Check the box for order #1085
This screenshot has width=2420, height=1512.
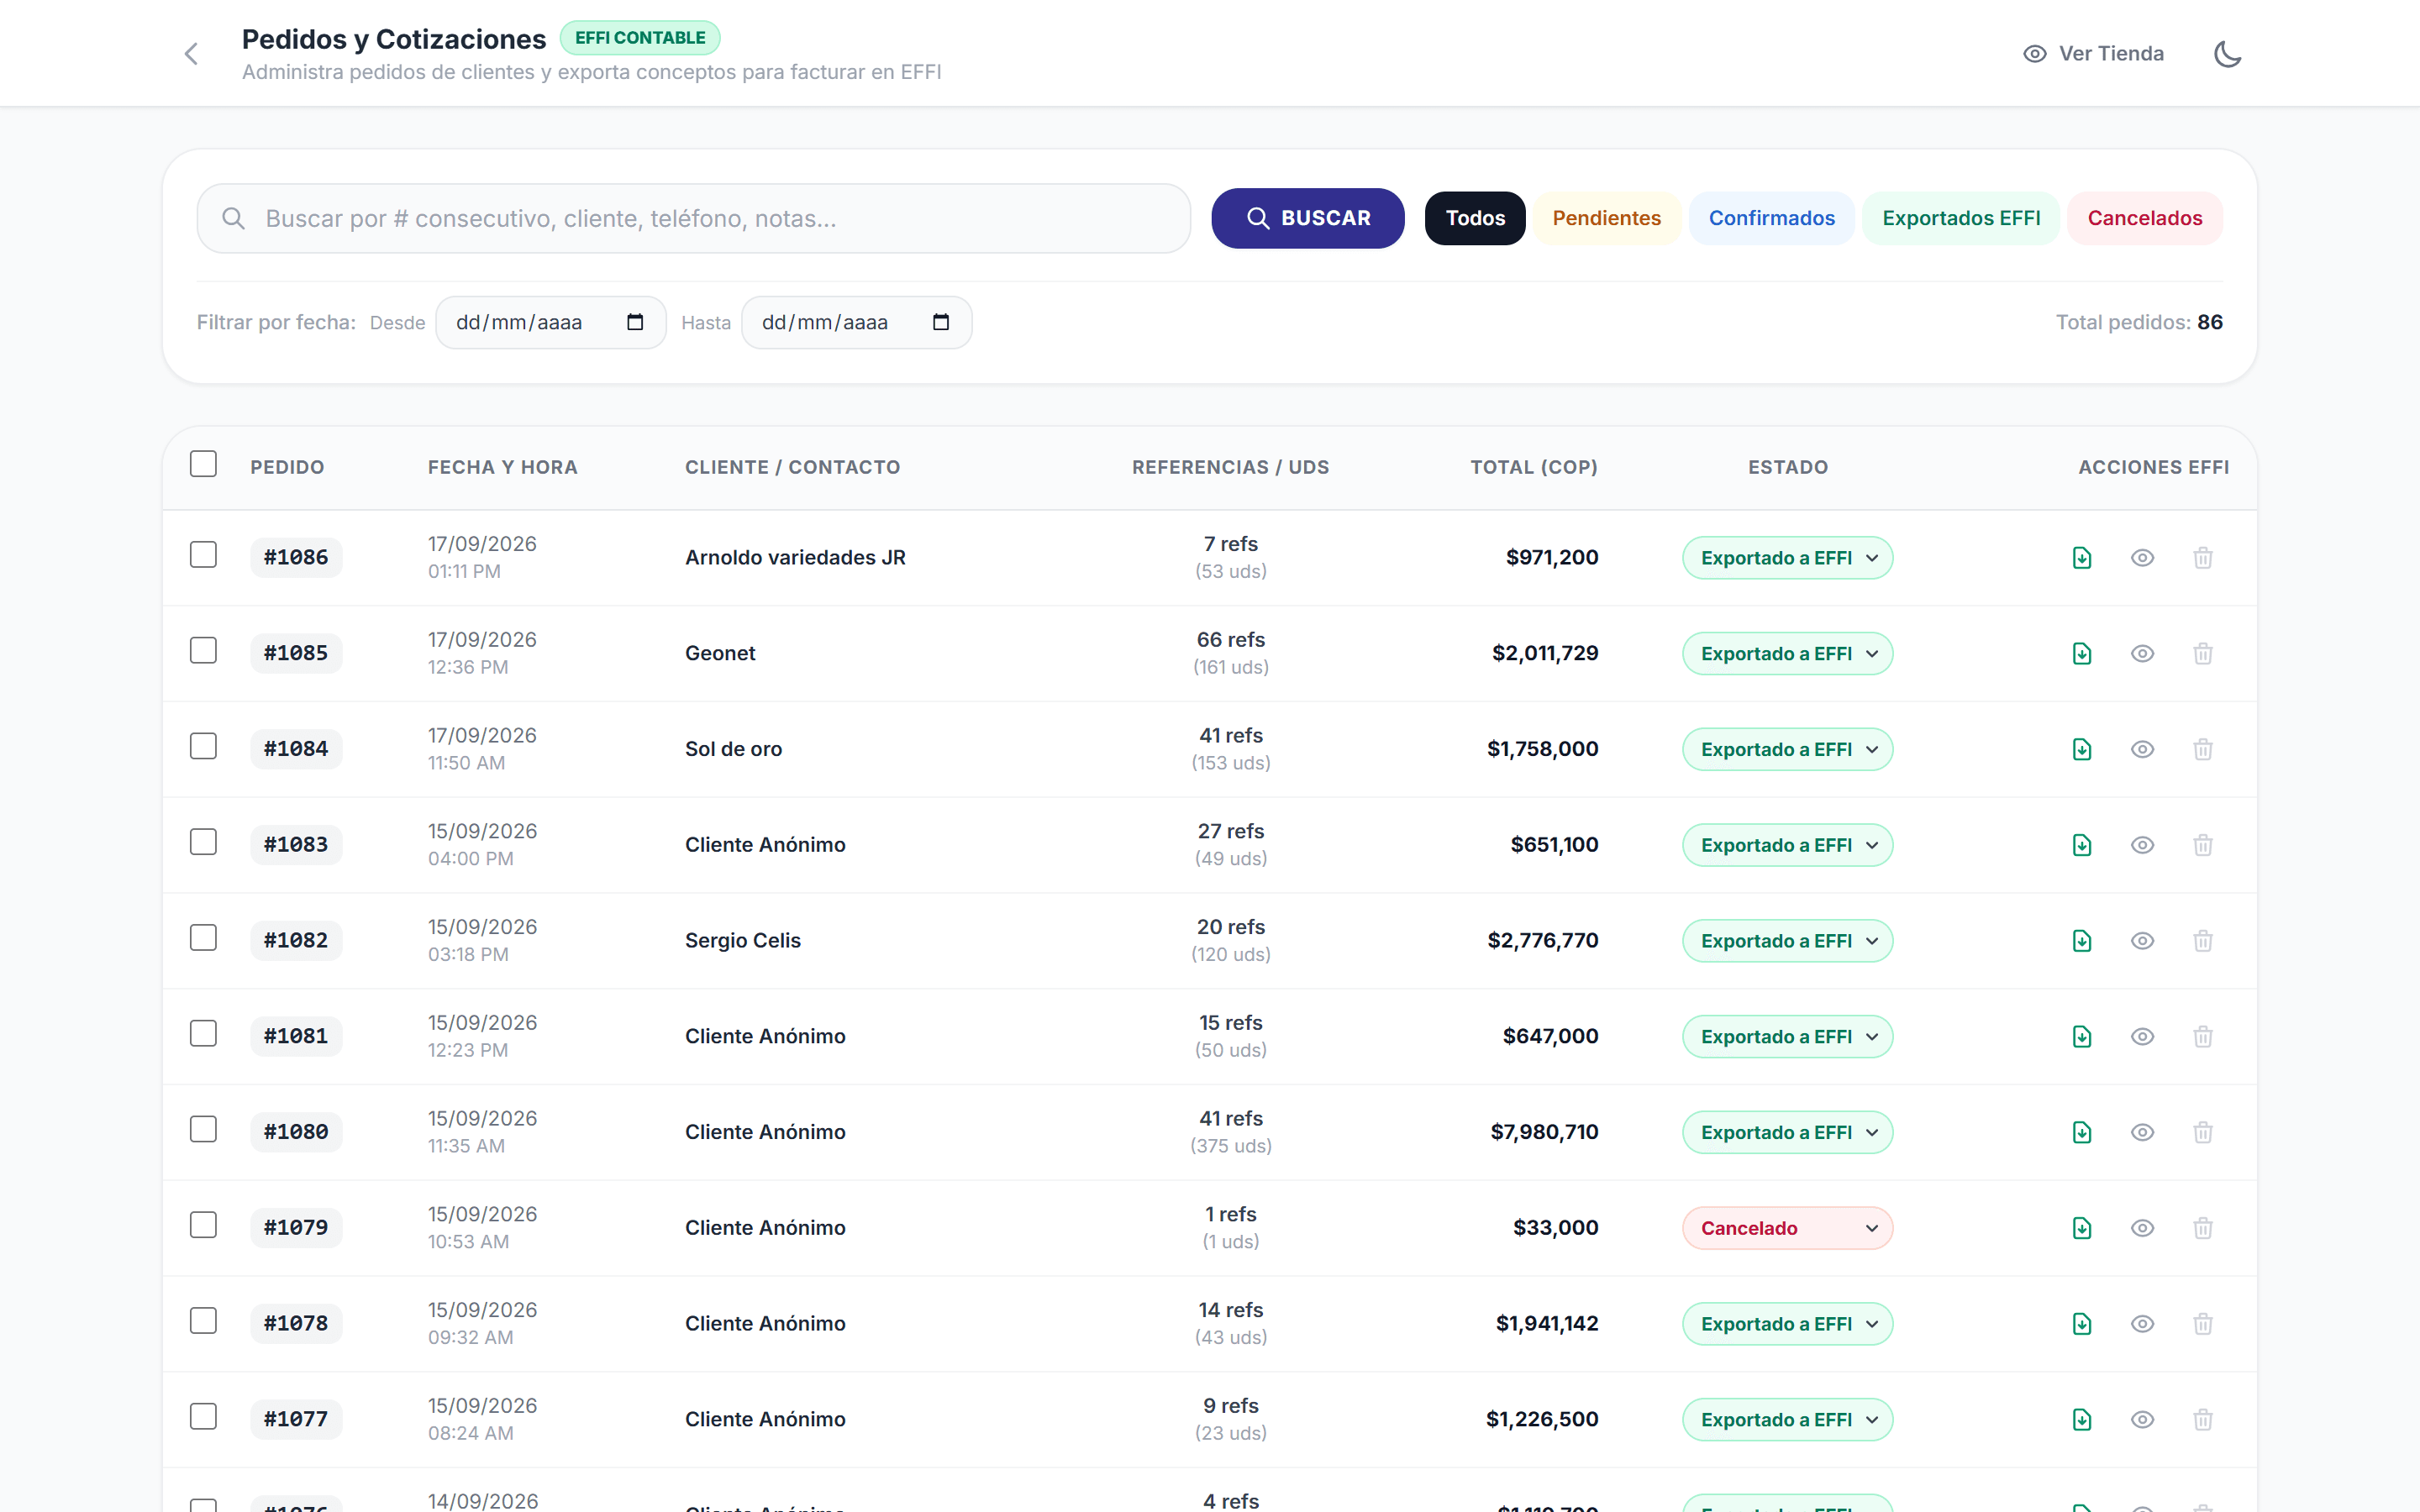[x=203, y=651]
